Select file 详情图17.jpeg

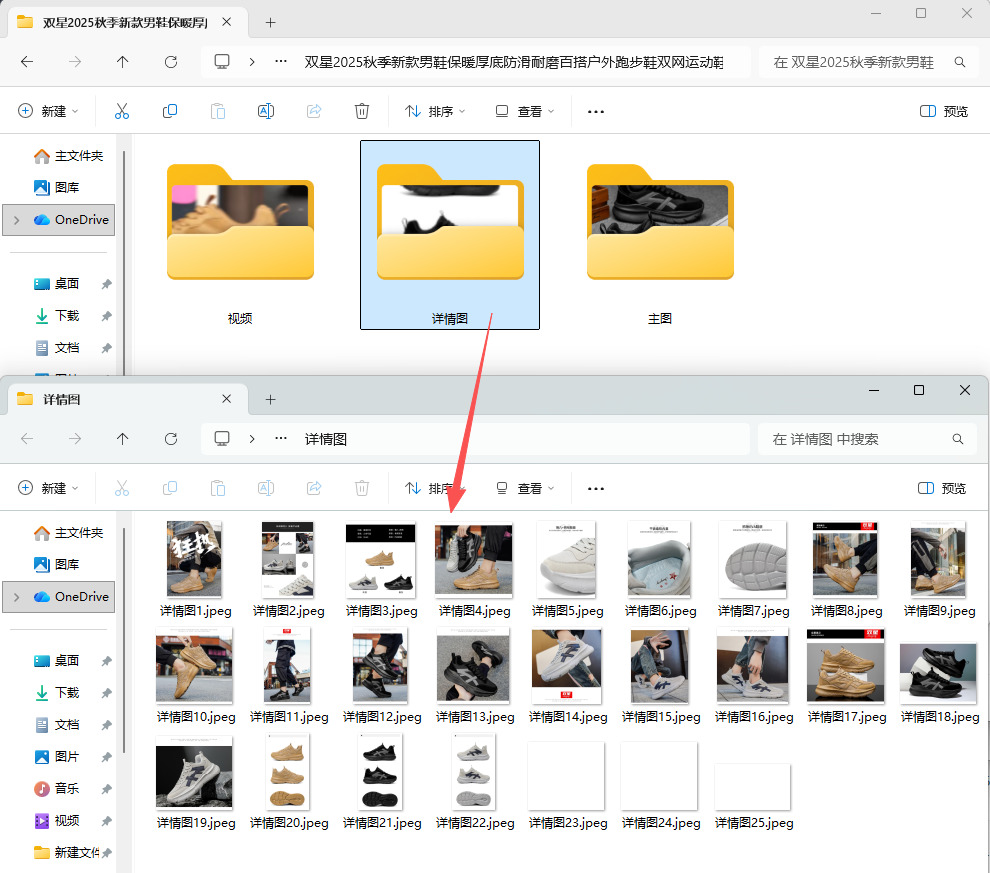point(846,675)
